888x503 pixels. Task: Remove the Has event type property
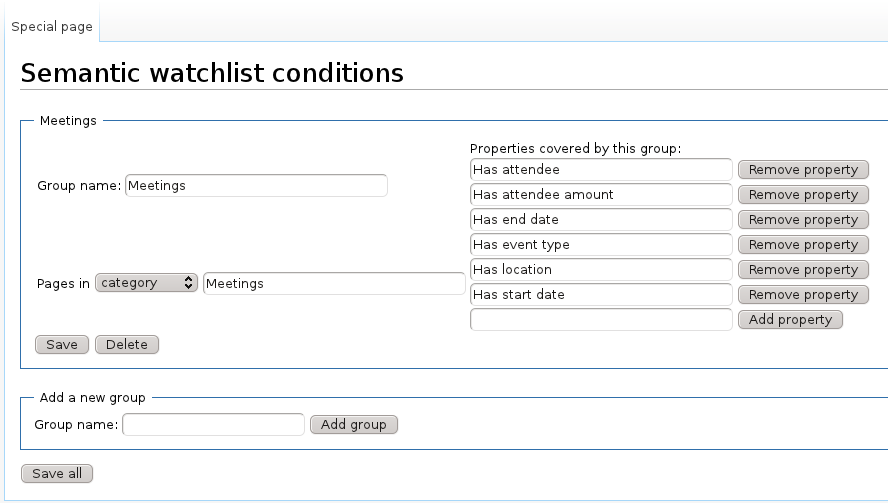[803, 244]
